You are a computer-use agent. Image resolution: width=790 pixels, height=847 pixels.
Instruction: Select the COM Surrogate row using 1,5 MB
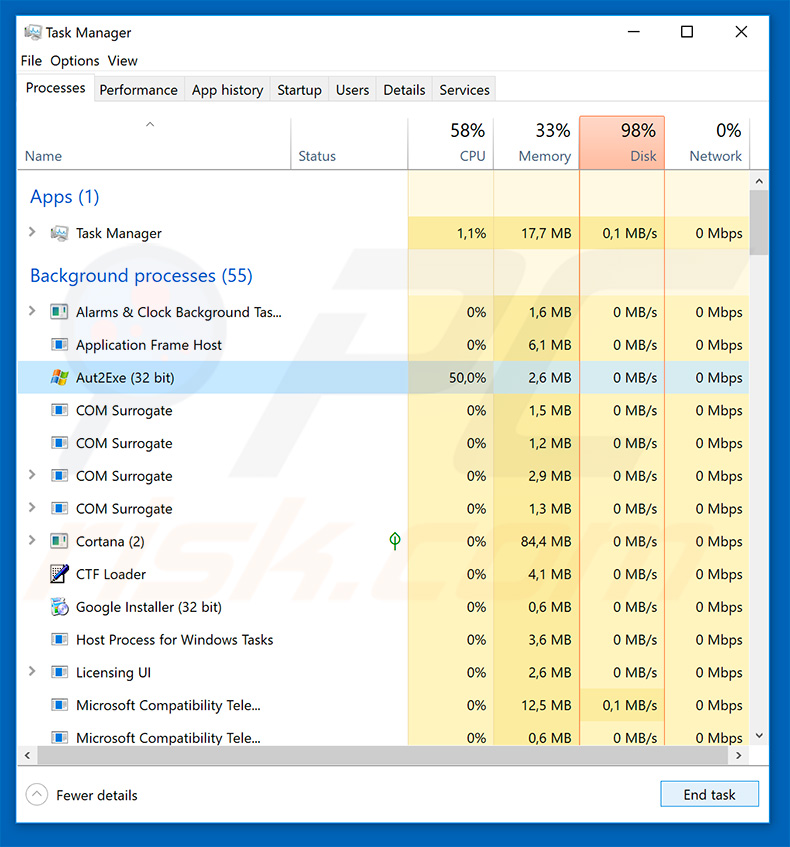[x=384, y=411]
